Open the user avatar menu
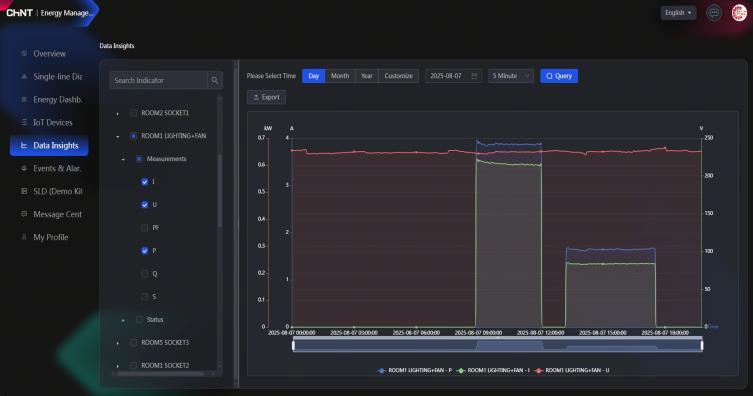Screen dimensions: 753x396 tap(739, 13)
